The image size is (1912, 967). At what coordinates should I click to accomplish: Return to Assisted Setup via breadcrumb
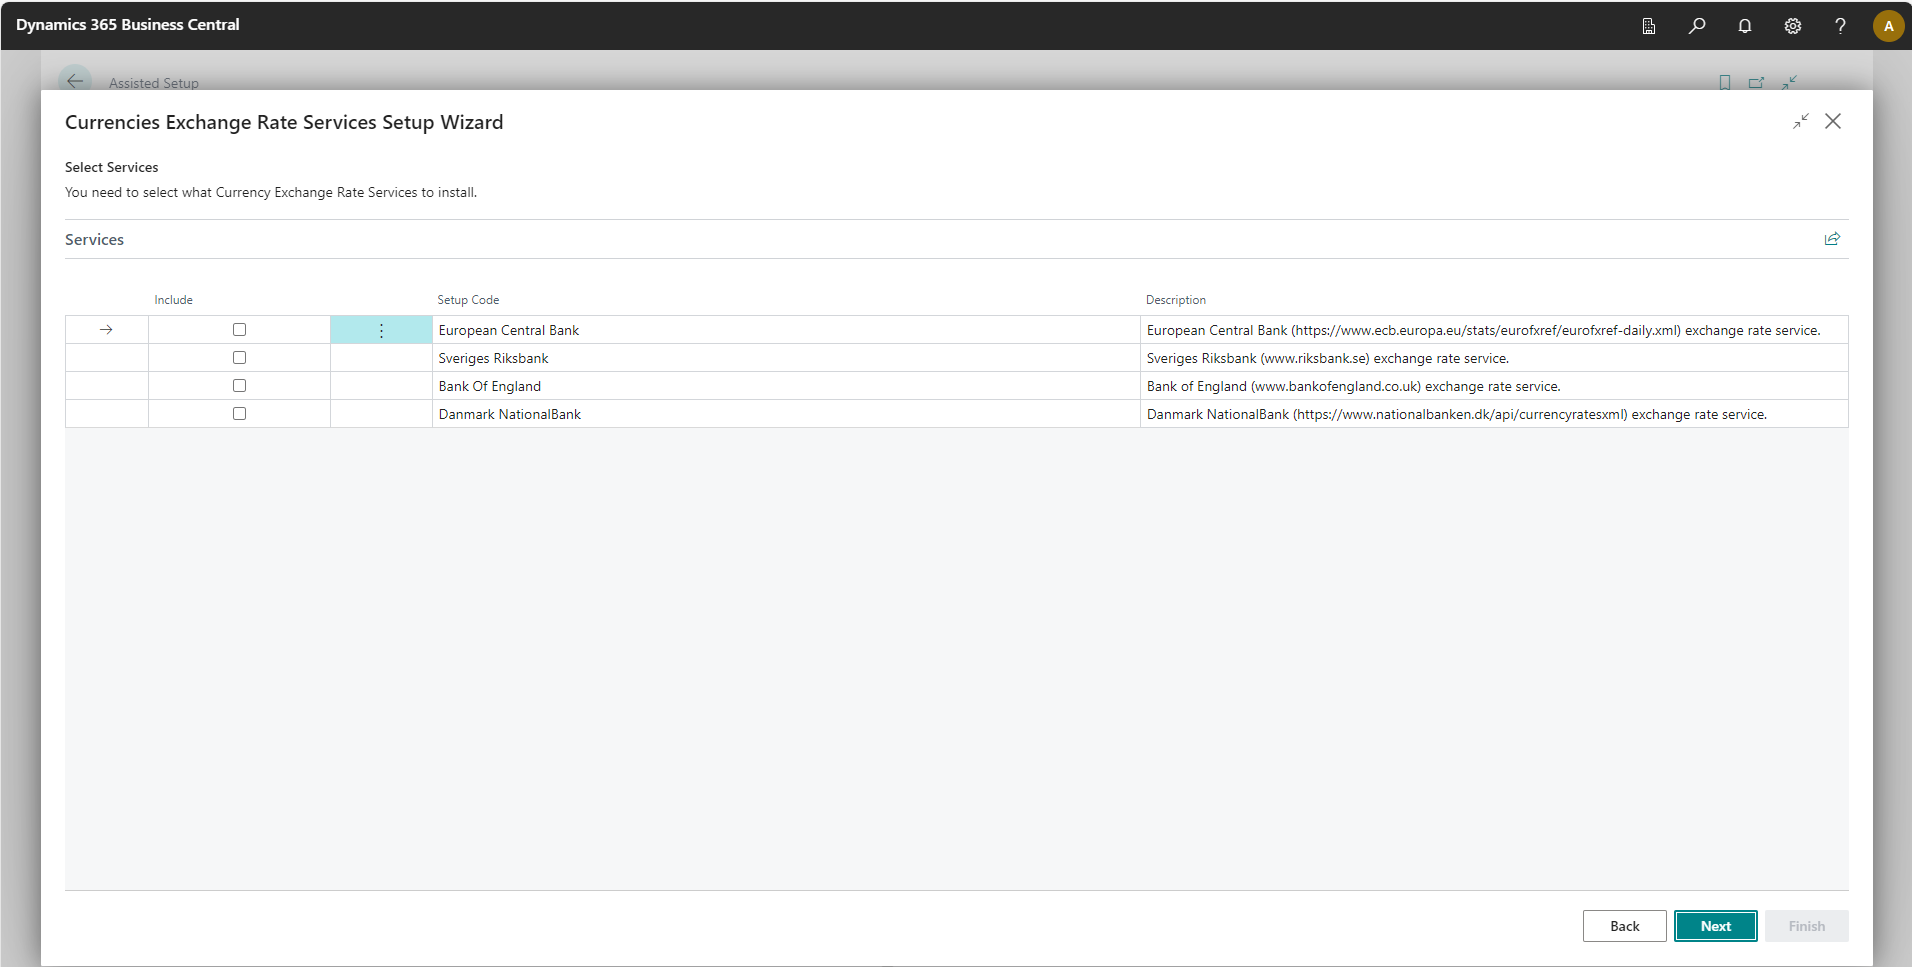point(152,83)
